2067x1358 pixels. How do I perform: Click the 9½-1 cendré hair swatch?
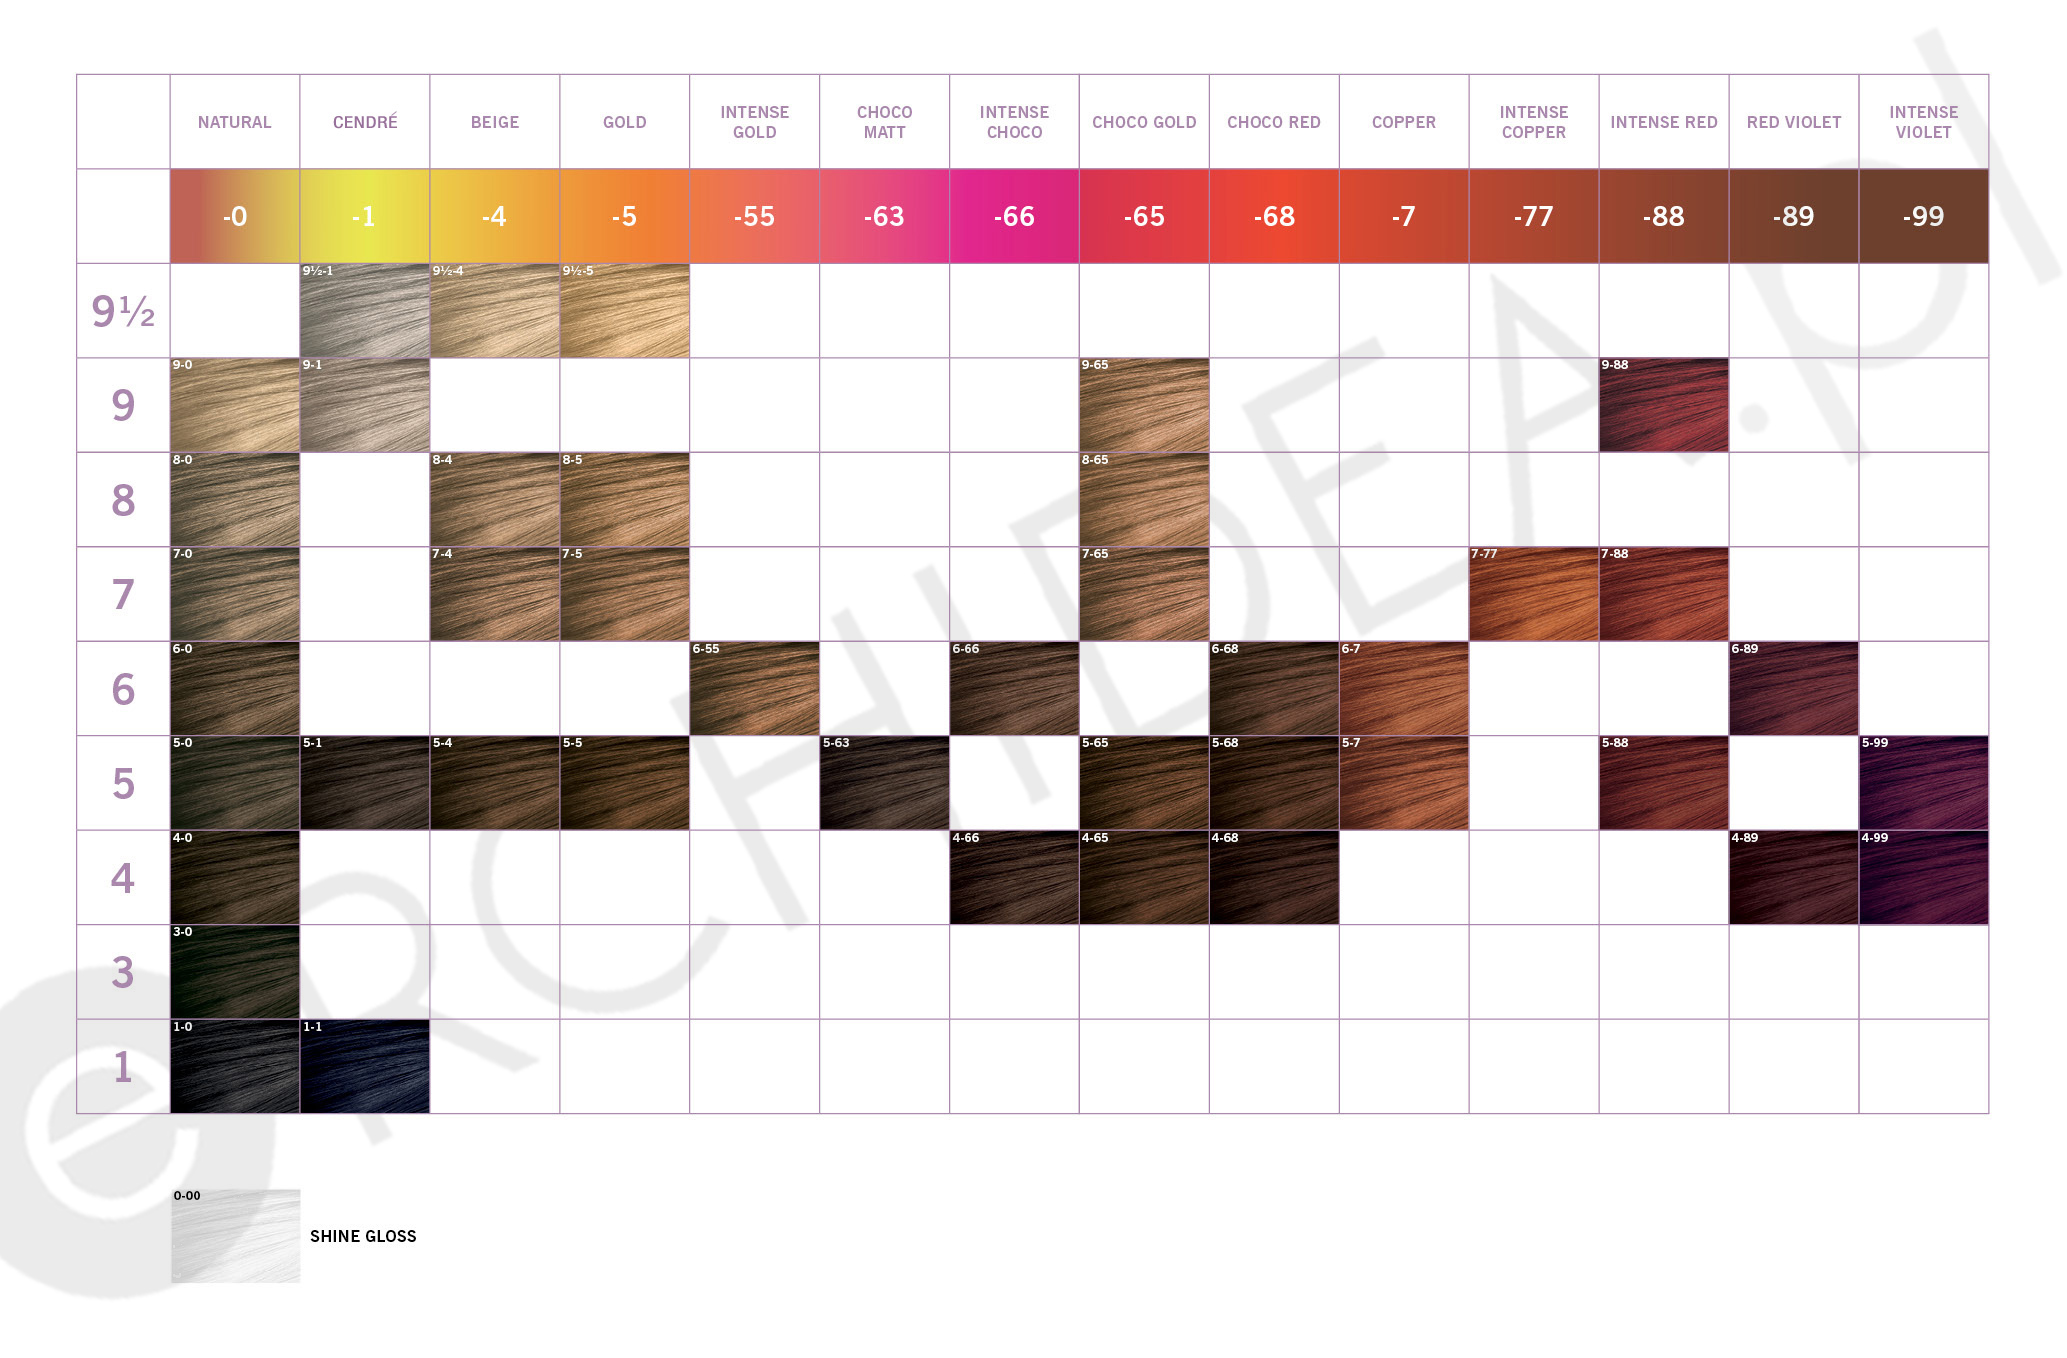click(365, 311)
